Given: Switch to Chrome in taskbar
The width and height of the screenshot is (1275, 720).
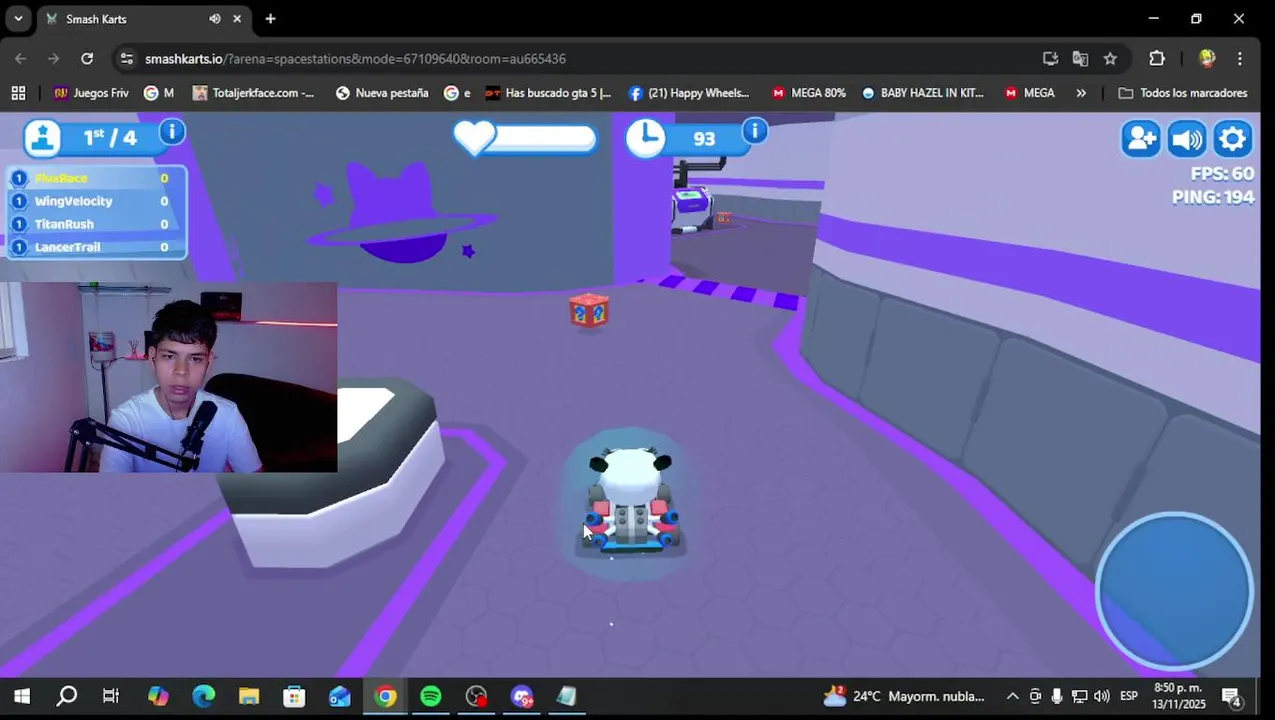Looking at the screenshot, I should click(x=385, y=697).
